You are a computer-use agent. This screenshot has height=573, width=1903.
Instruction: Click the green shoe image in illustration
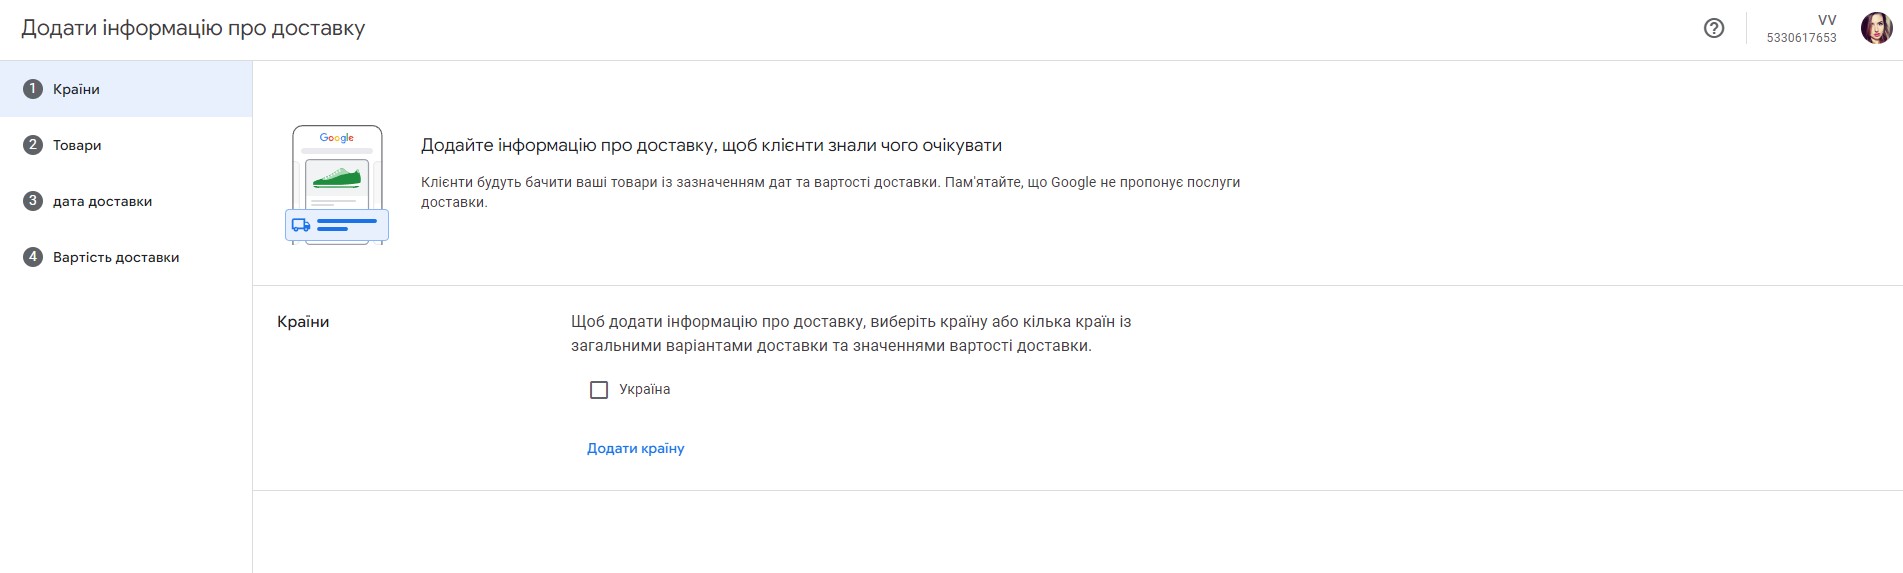(337, 178)
